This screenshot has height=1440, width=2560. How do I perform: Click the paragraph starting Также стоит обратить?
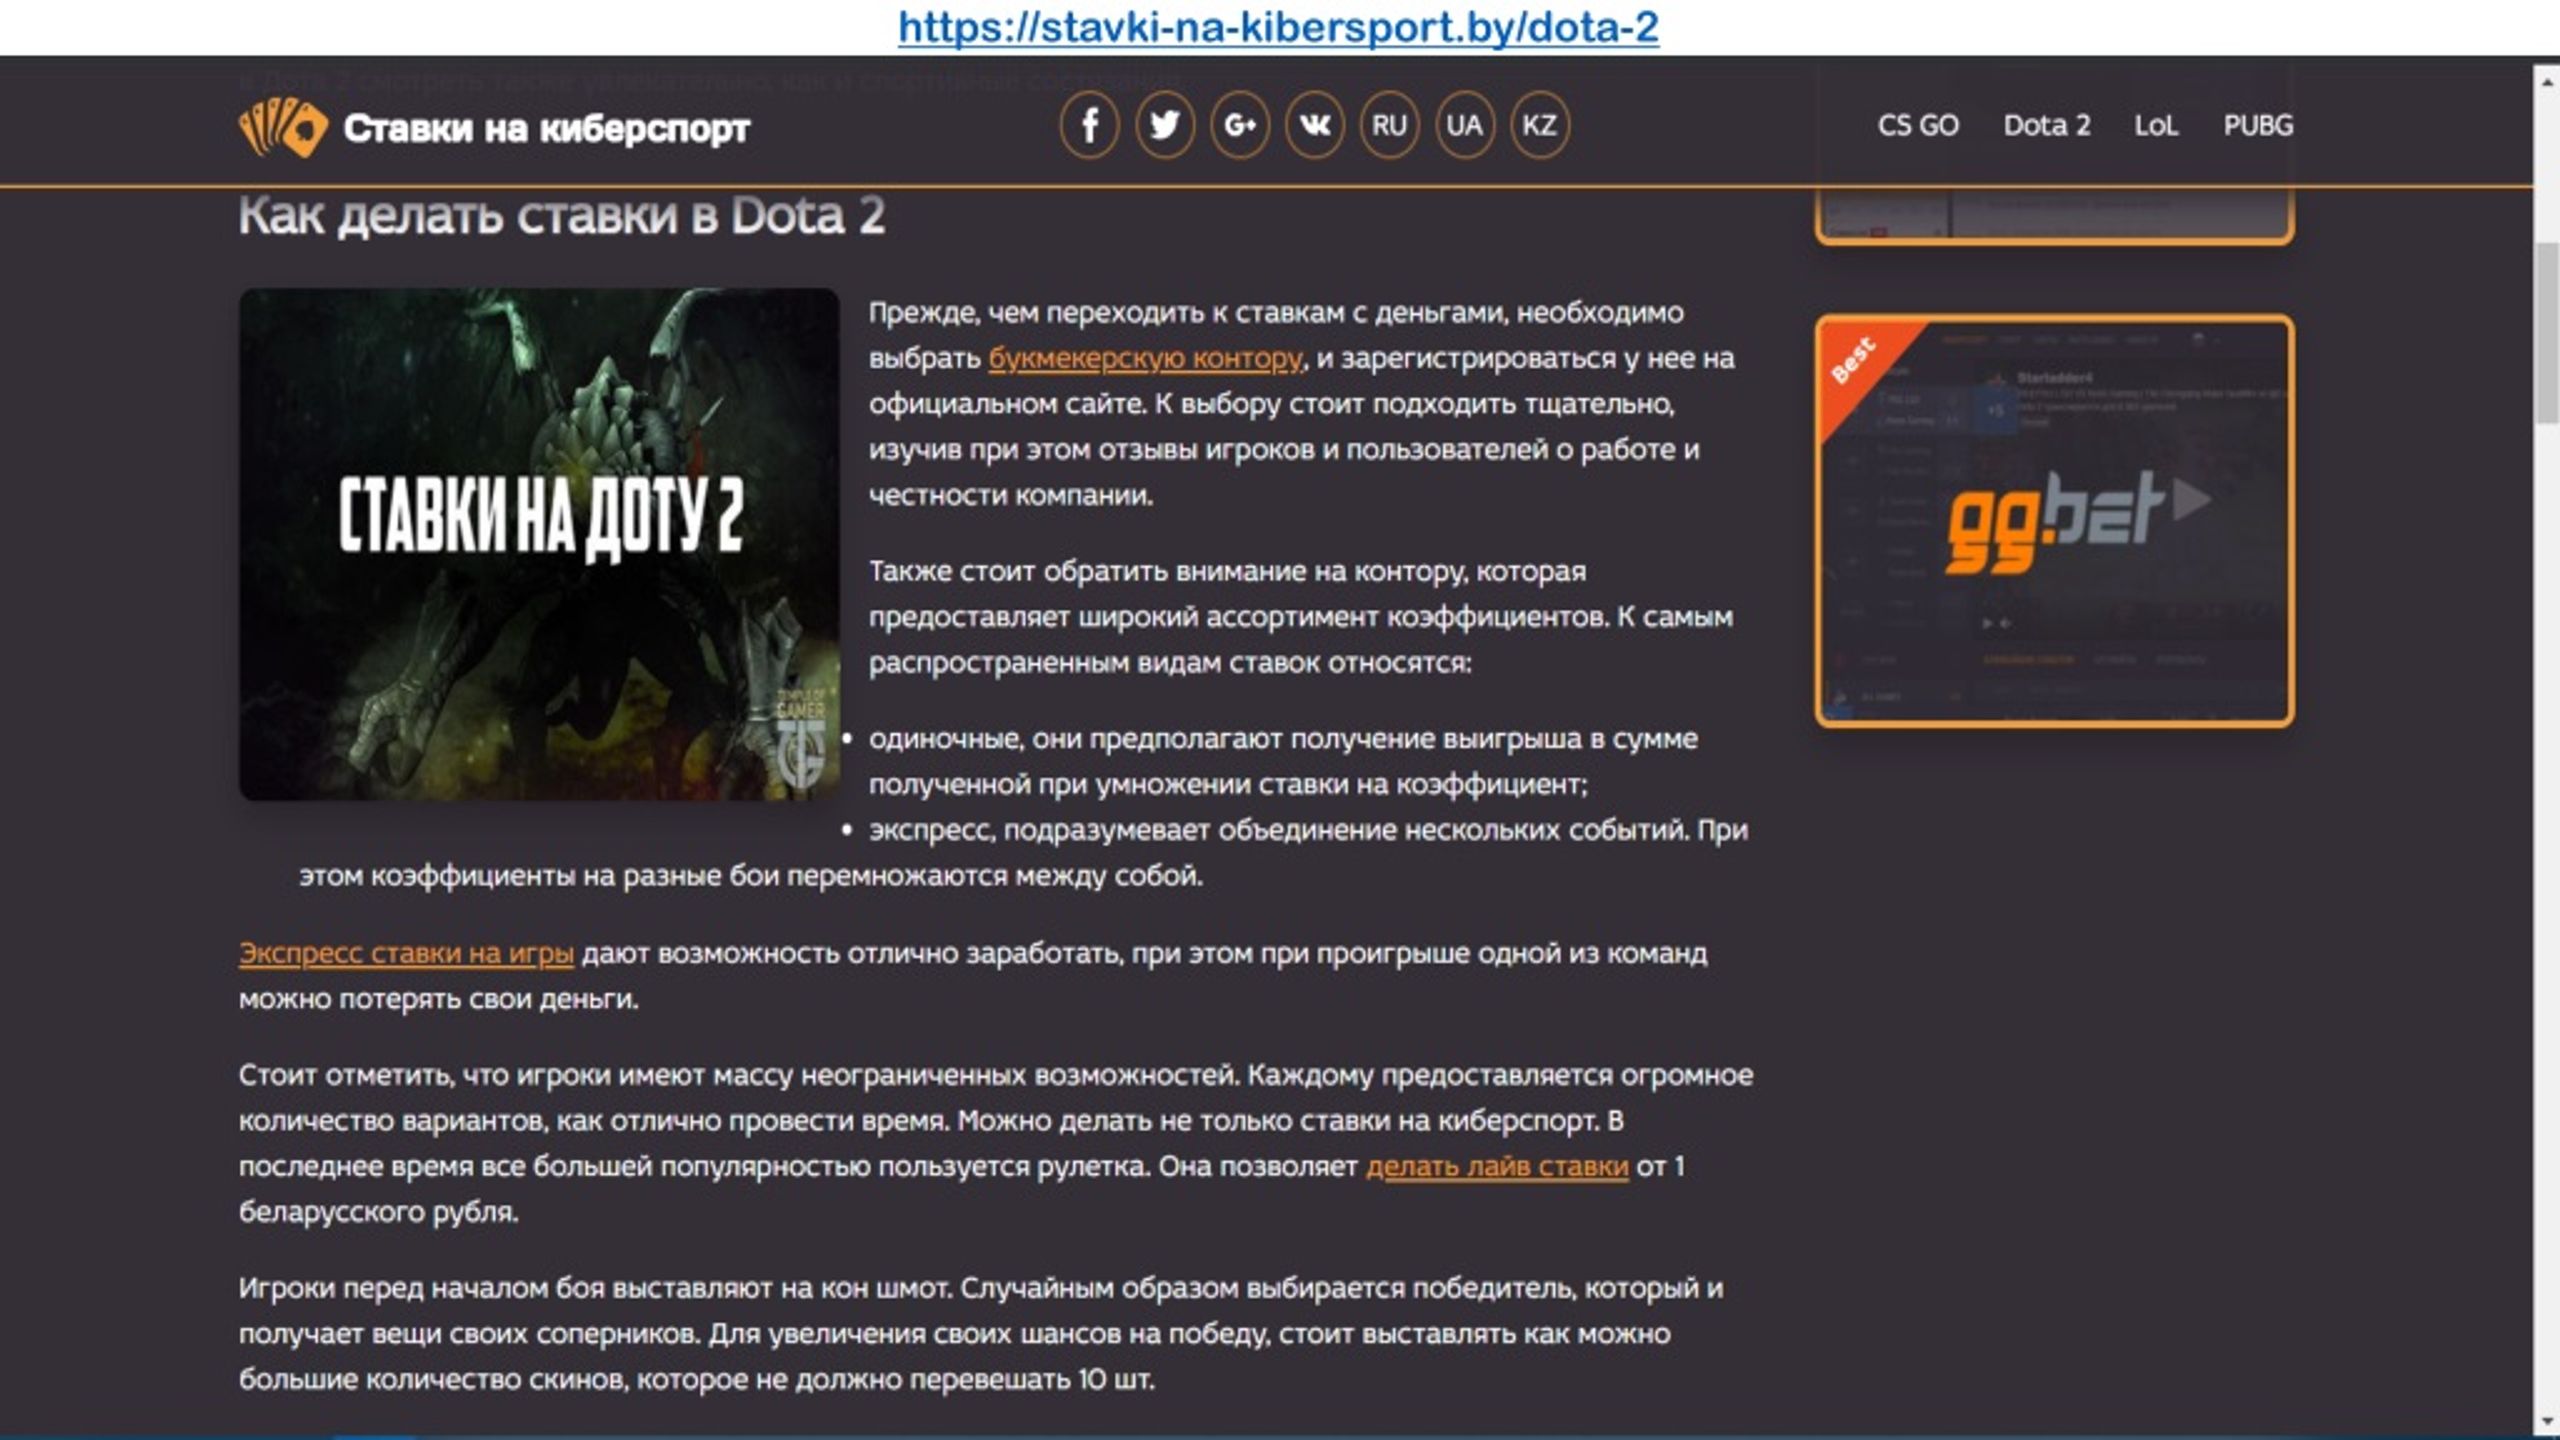coord(1300,616)
